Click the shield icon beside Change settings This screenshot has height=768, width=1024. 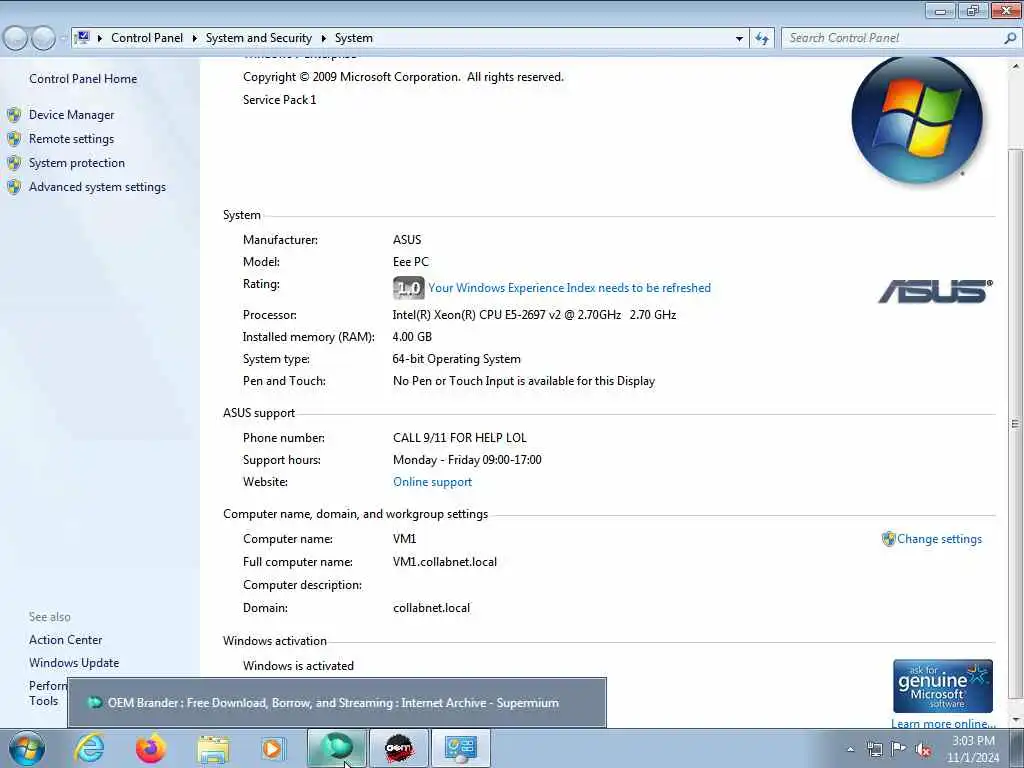[888, 539]
